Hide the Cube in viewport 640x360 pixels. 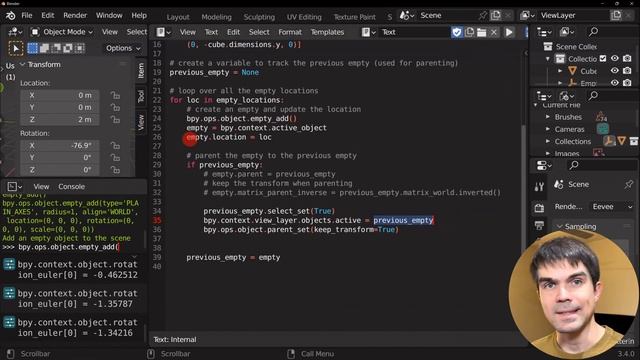[615, 71]
